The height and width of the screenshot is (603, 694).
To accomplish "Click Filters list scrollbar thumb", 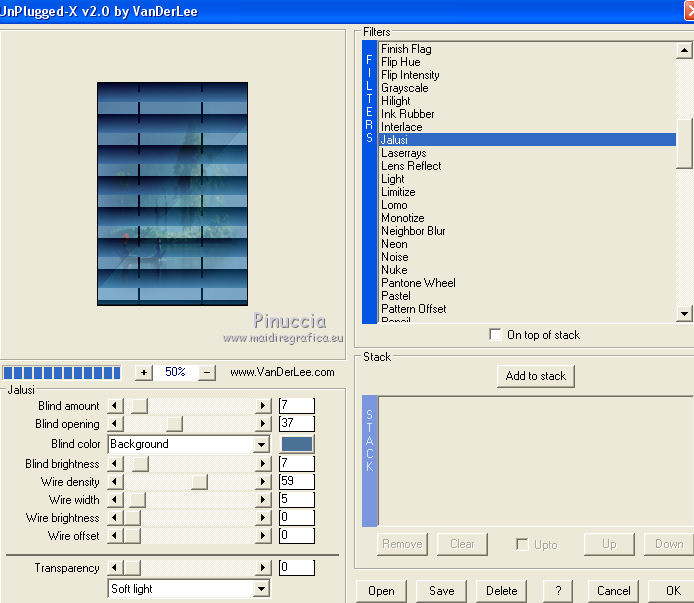I will click(684, 144).
